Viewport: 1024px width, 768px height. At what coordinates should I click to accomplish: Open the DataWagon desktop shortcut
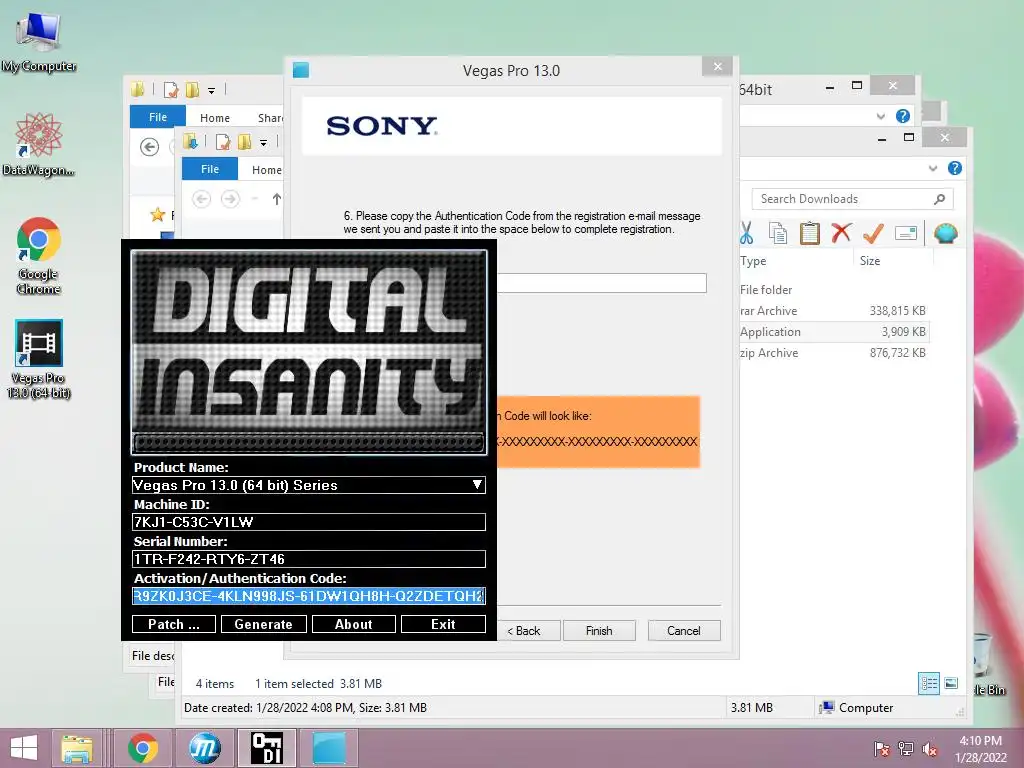point(39,144)
